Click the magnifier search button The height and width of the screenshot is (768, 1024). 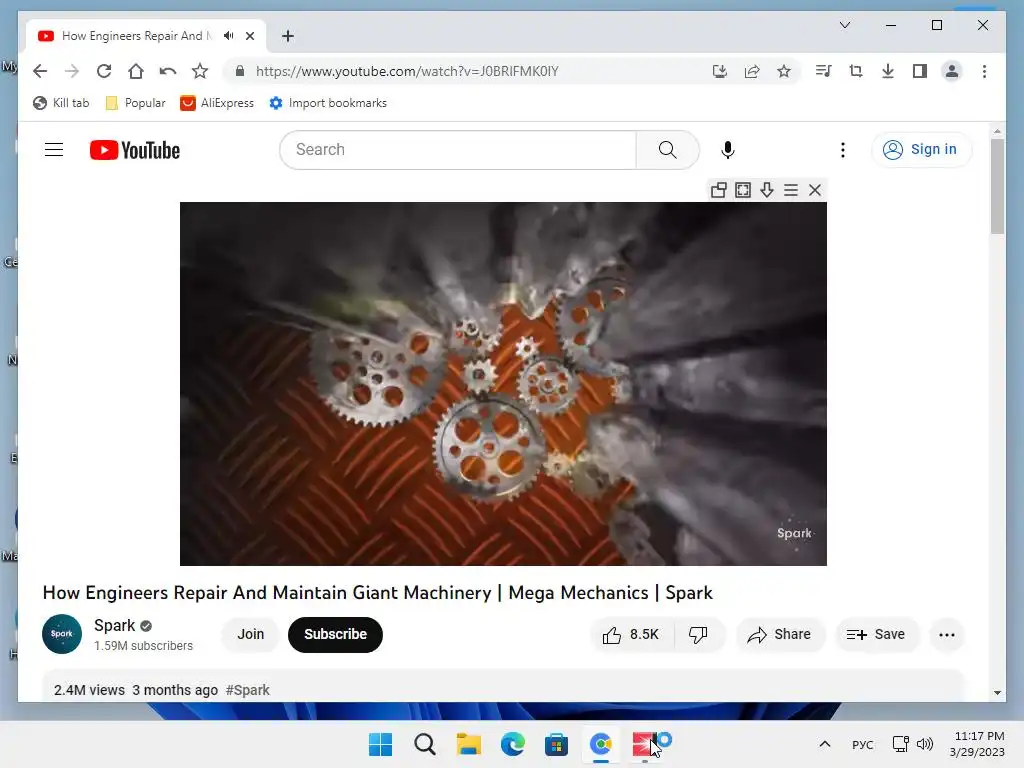coord(667,150)
